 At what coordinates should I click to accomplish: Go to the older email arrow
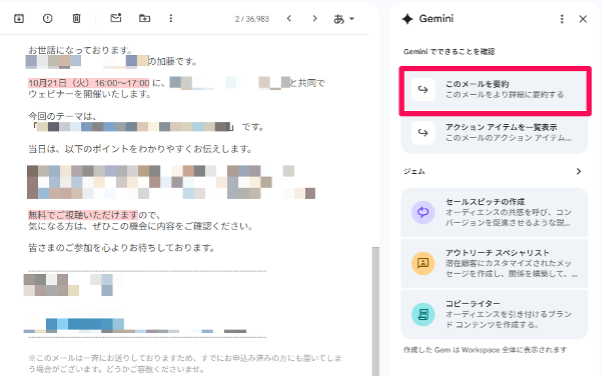coord(315,18)
